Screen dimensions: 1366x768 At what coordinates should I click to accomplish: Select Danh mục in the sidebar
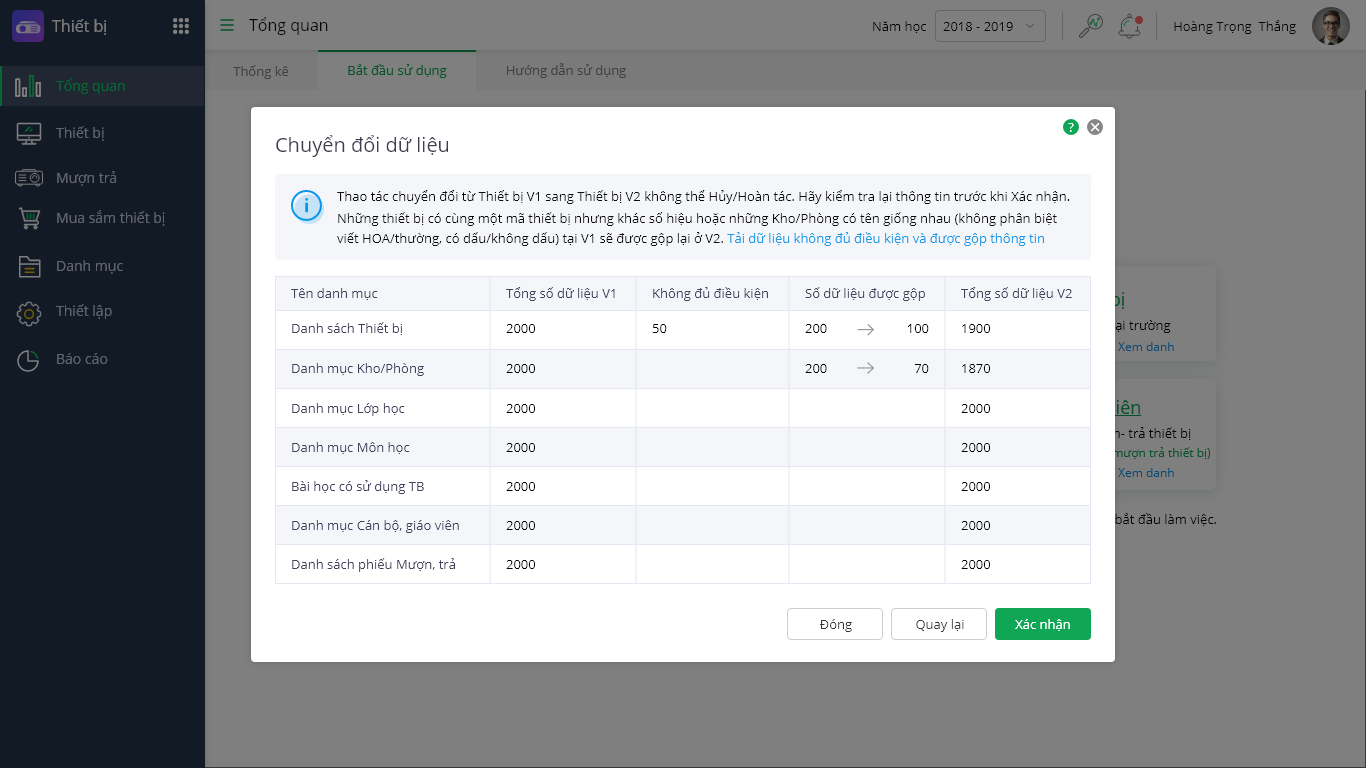coord(89,266)
